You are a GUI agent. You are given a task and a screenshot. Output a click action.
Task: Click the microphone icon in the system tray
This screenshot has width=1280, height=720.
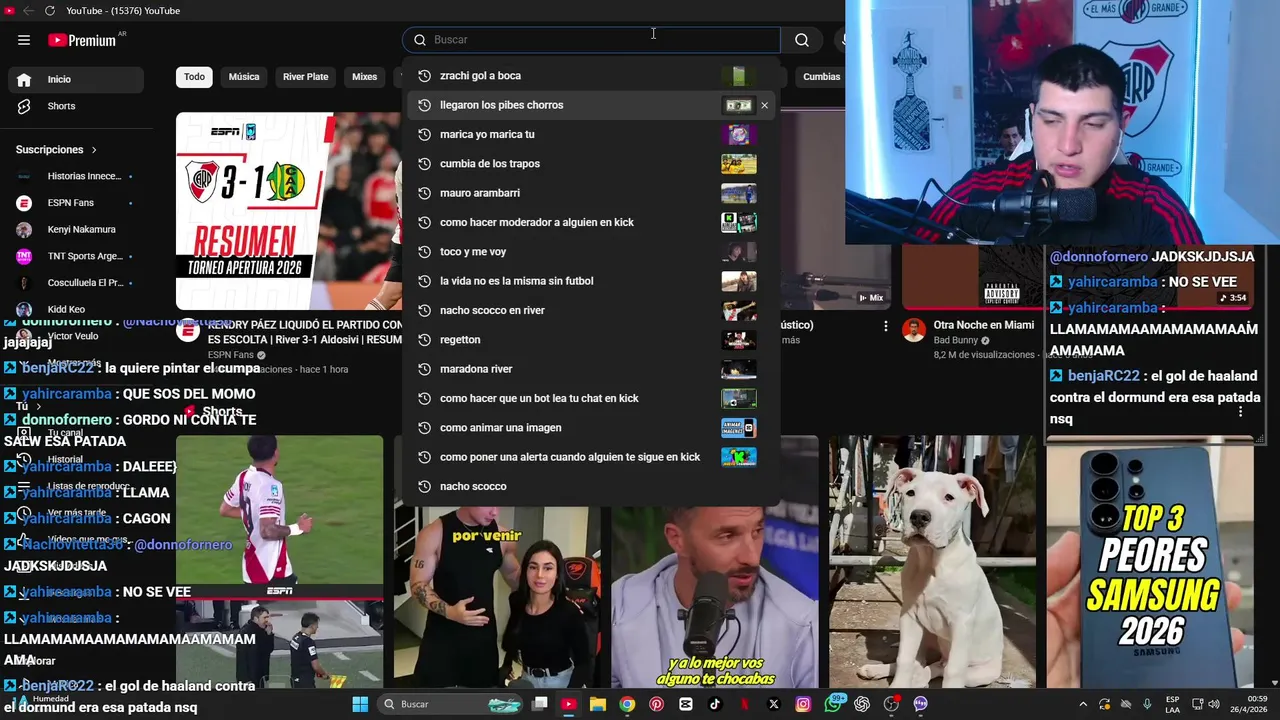1147,704
